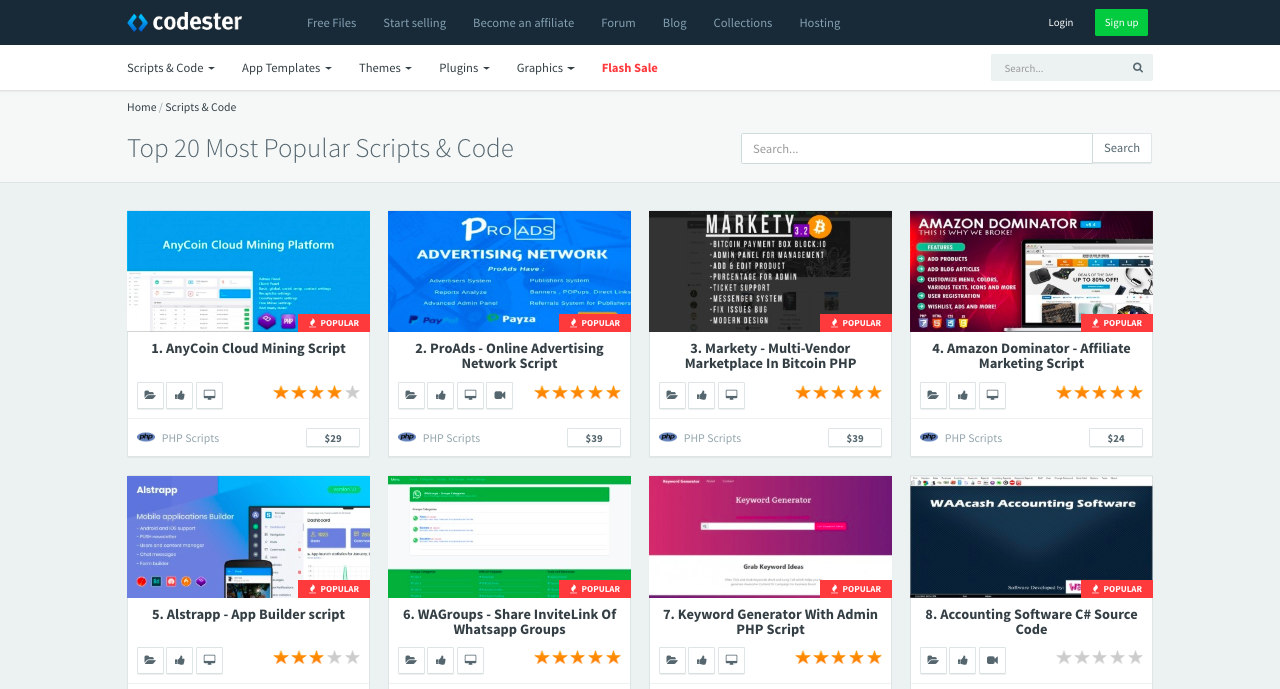Viewport: 1280px width, 689px height.
Task: Click thumbs-up icon on Alstrapp card
Action: click(180, 660)
